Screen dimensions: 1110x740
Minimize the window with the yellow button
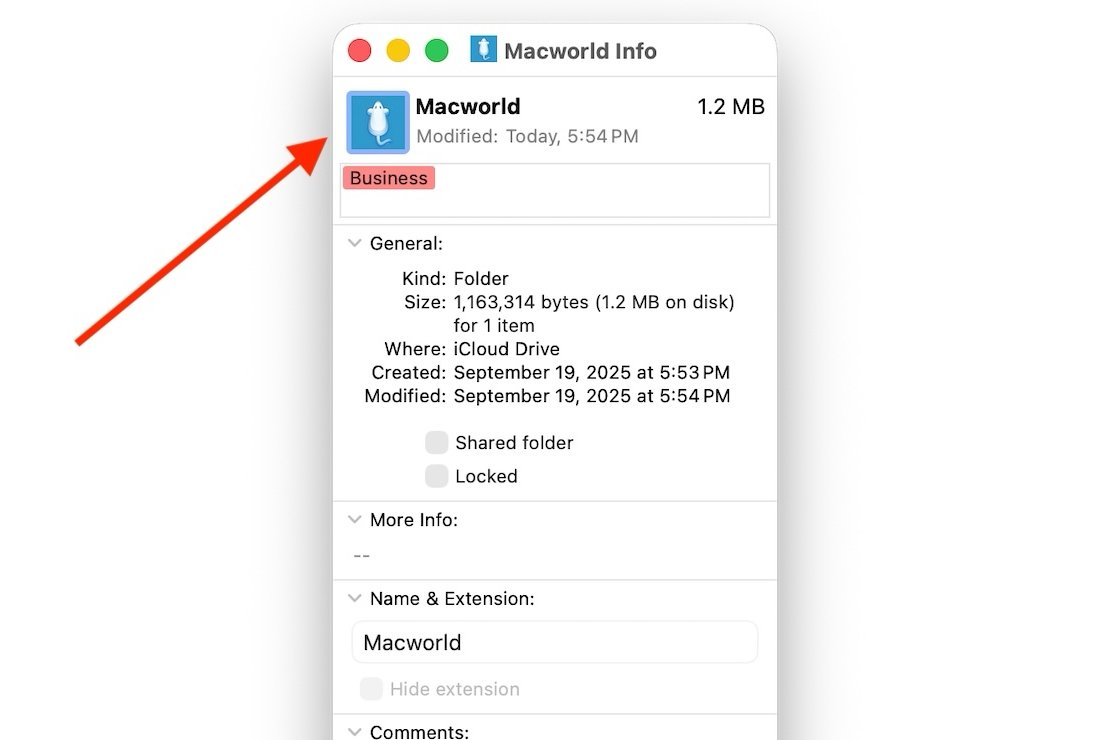(x=398, y=51)
